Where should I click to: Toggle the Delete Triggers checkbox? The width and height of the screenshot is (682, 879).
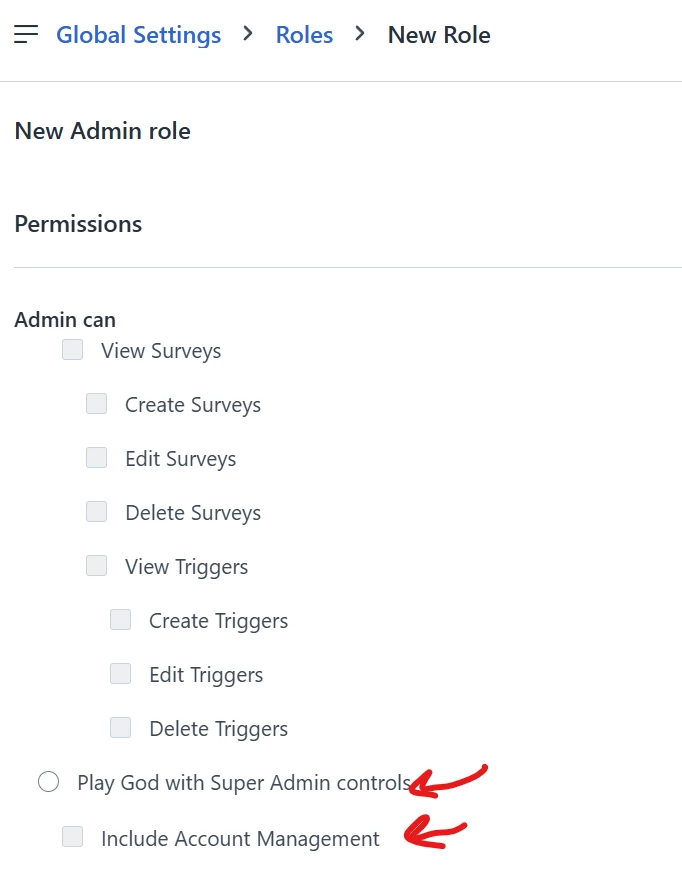[120, 728]
